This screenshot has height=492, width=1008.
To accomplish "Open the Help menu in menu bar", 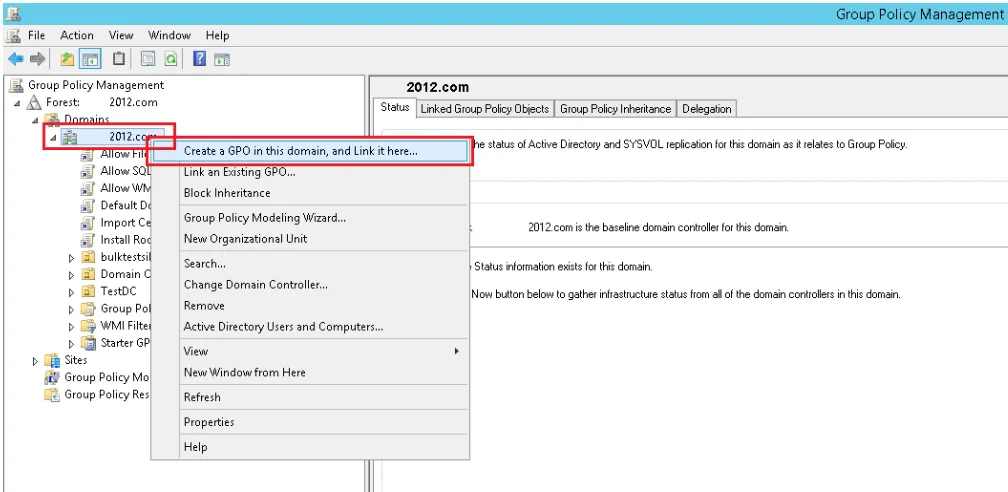I will point(217,35).
